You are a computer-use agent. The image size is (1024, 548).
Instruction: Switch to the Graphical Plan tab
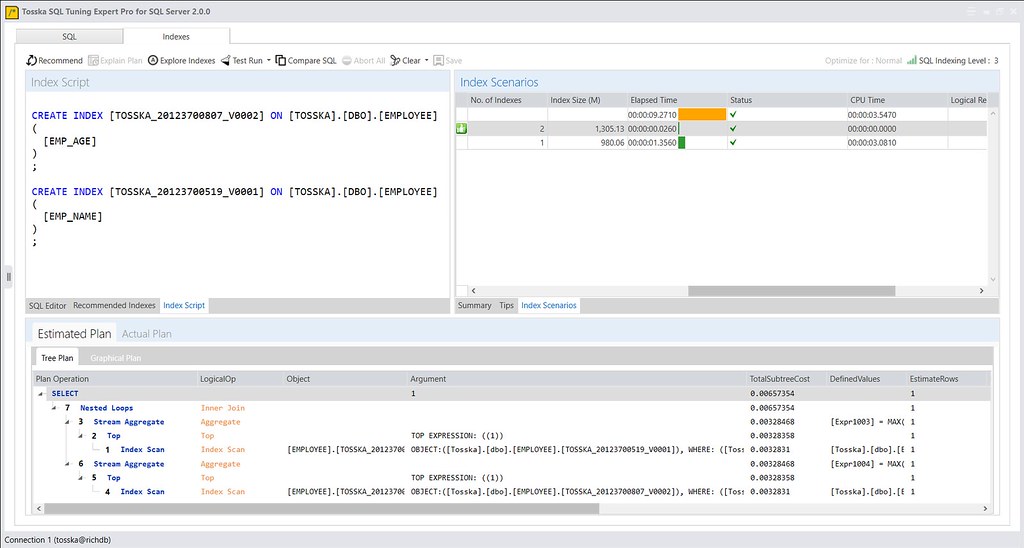[115, 358]
